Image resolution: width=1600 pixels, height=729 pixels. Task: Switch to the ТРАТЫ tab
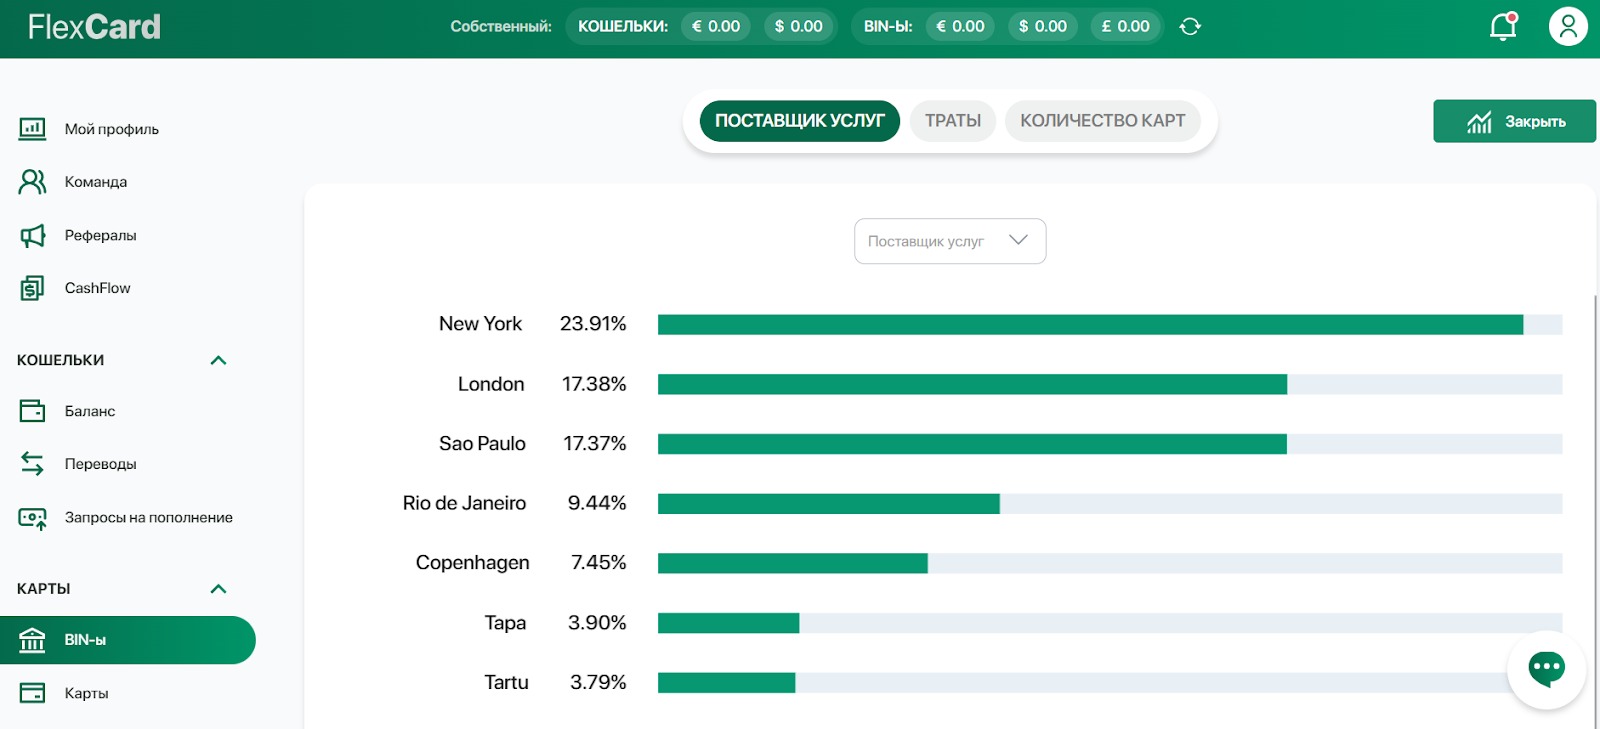pyautogui.click(x=952, y=121)
